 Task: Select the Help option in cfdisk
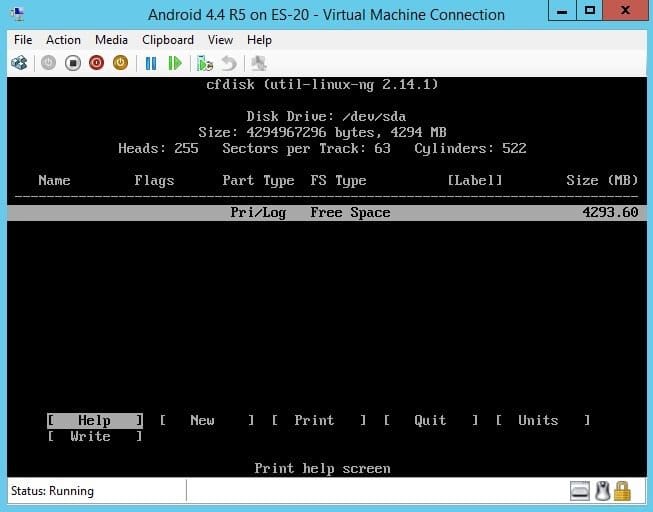click(x=95, y=420)
